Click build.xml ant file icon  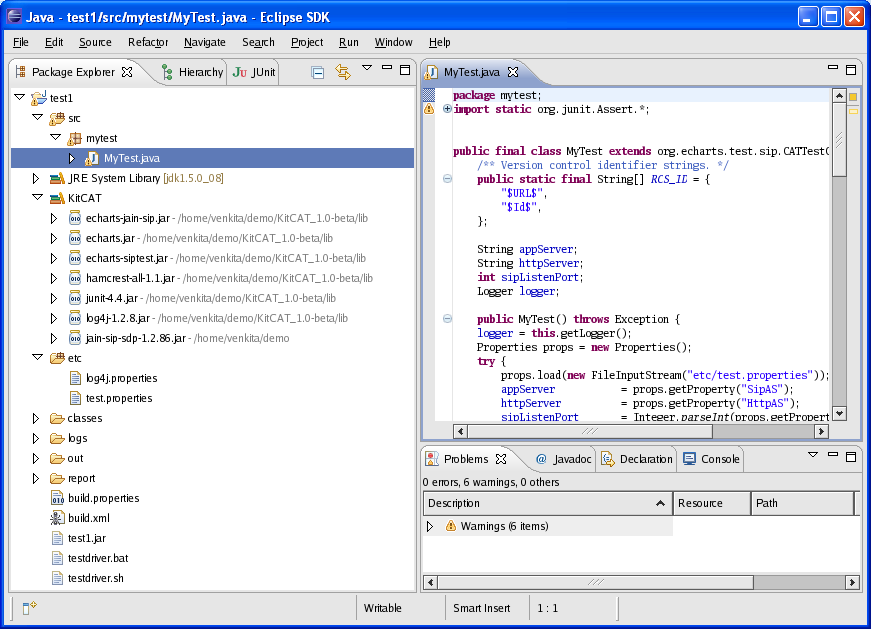click(x=57, y=518)
